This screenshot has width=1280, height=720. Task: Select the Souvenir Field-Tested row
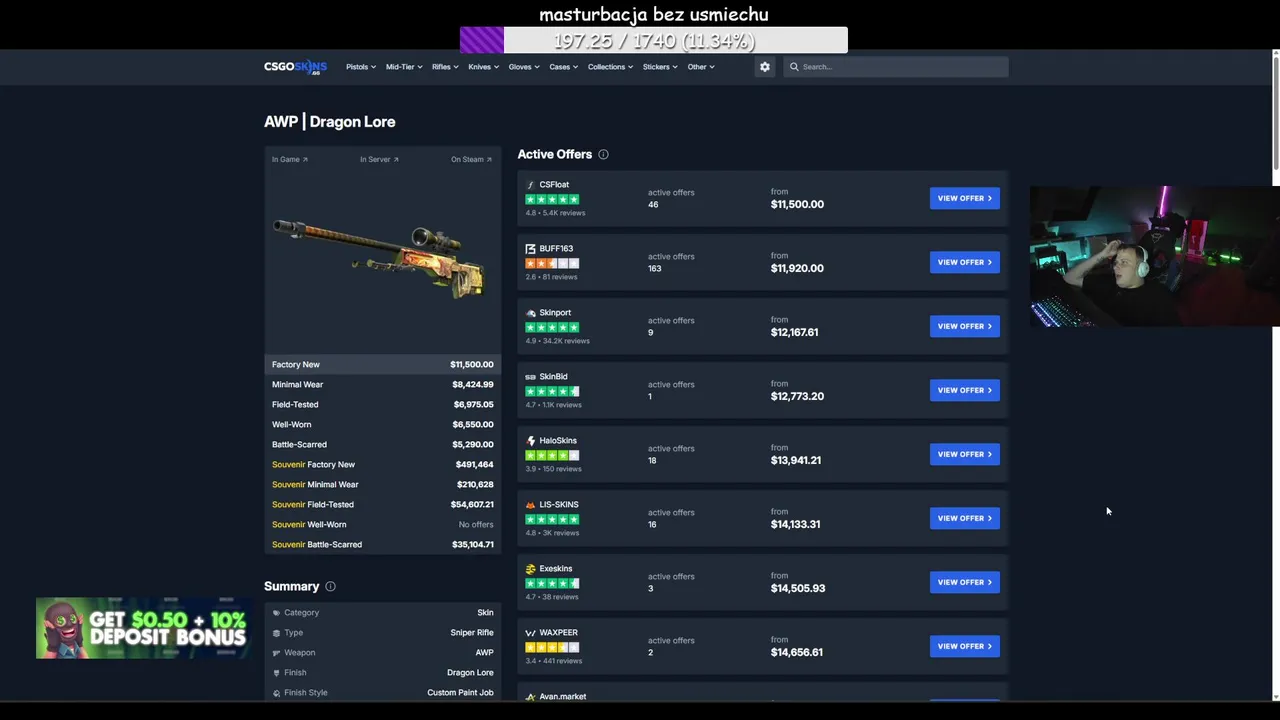(383, 504)
